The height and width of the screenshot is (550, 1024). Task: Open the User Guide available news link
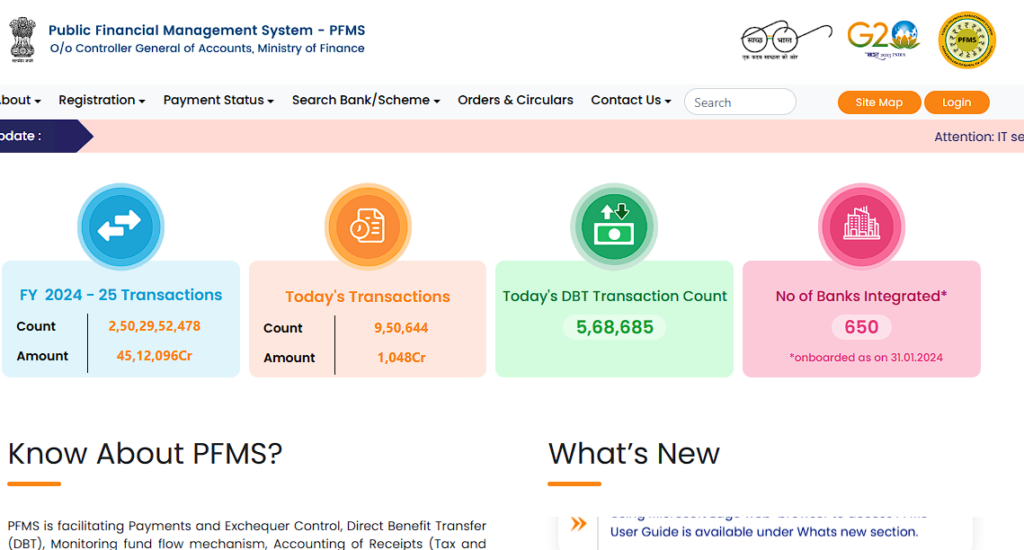(x=764, y=532)
